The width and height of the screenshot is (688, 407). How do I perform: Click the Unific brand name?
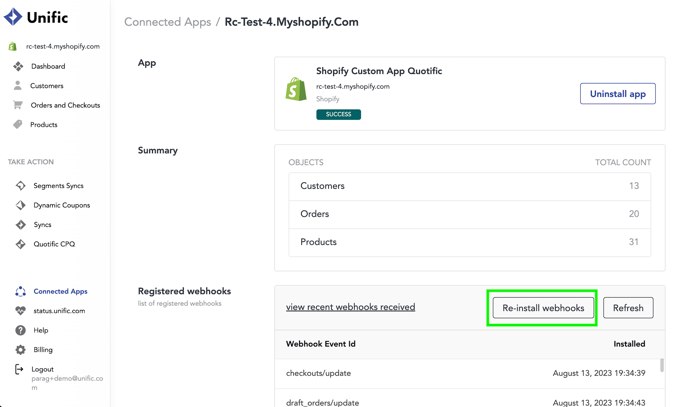click(47, 18)
